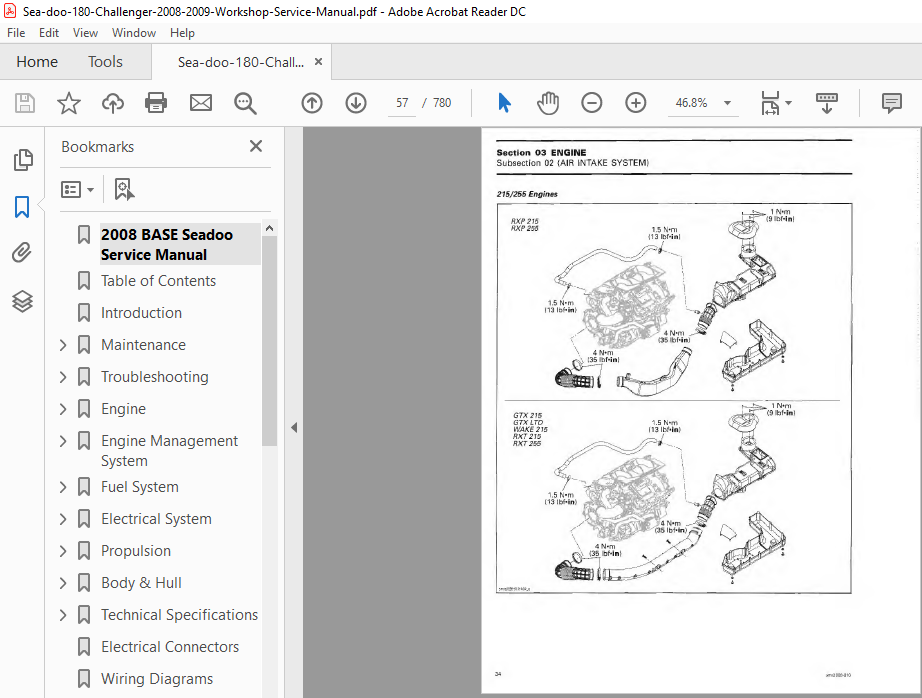922x698 pixels.
Task: Click the bookmarks scroll up arrow
Action: [269, 228]
